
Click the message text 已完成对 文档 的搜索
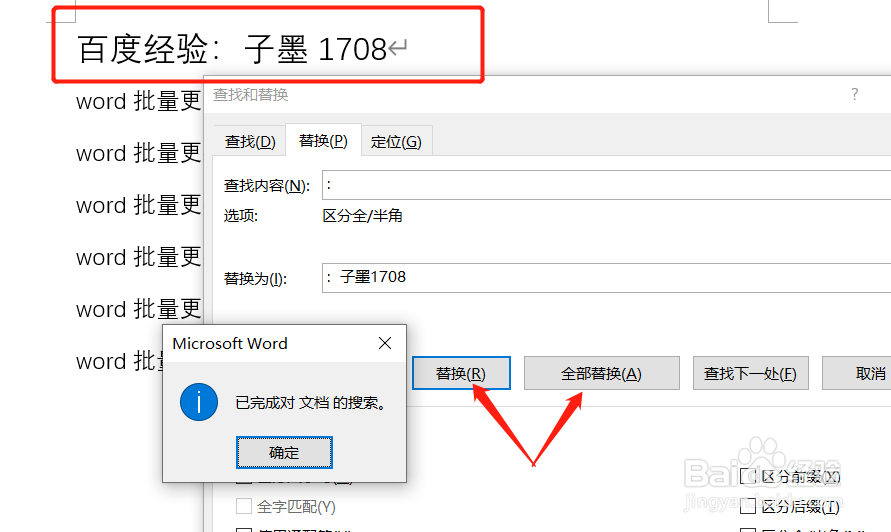click(x=311, y=403)
